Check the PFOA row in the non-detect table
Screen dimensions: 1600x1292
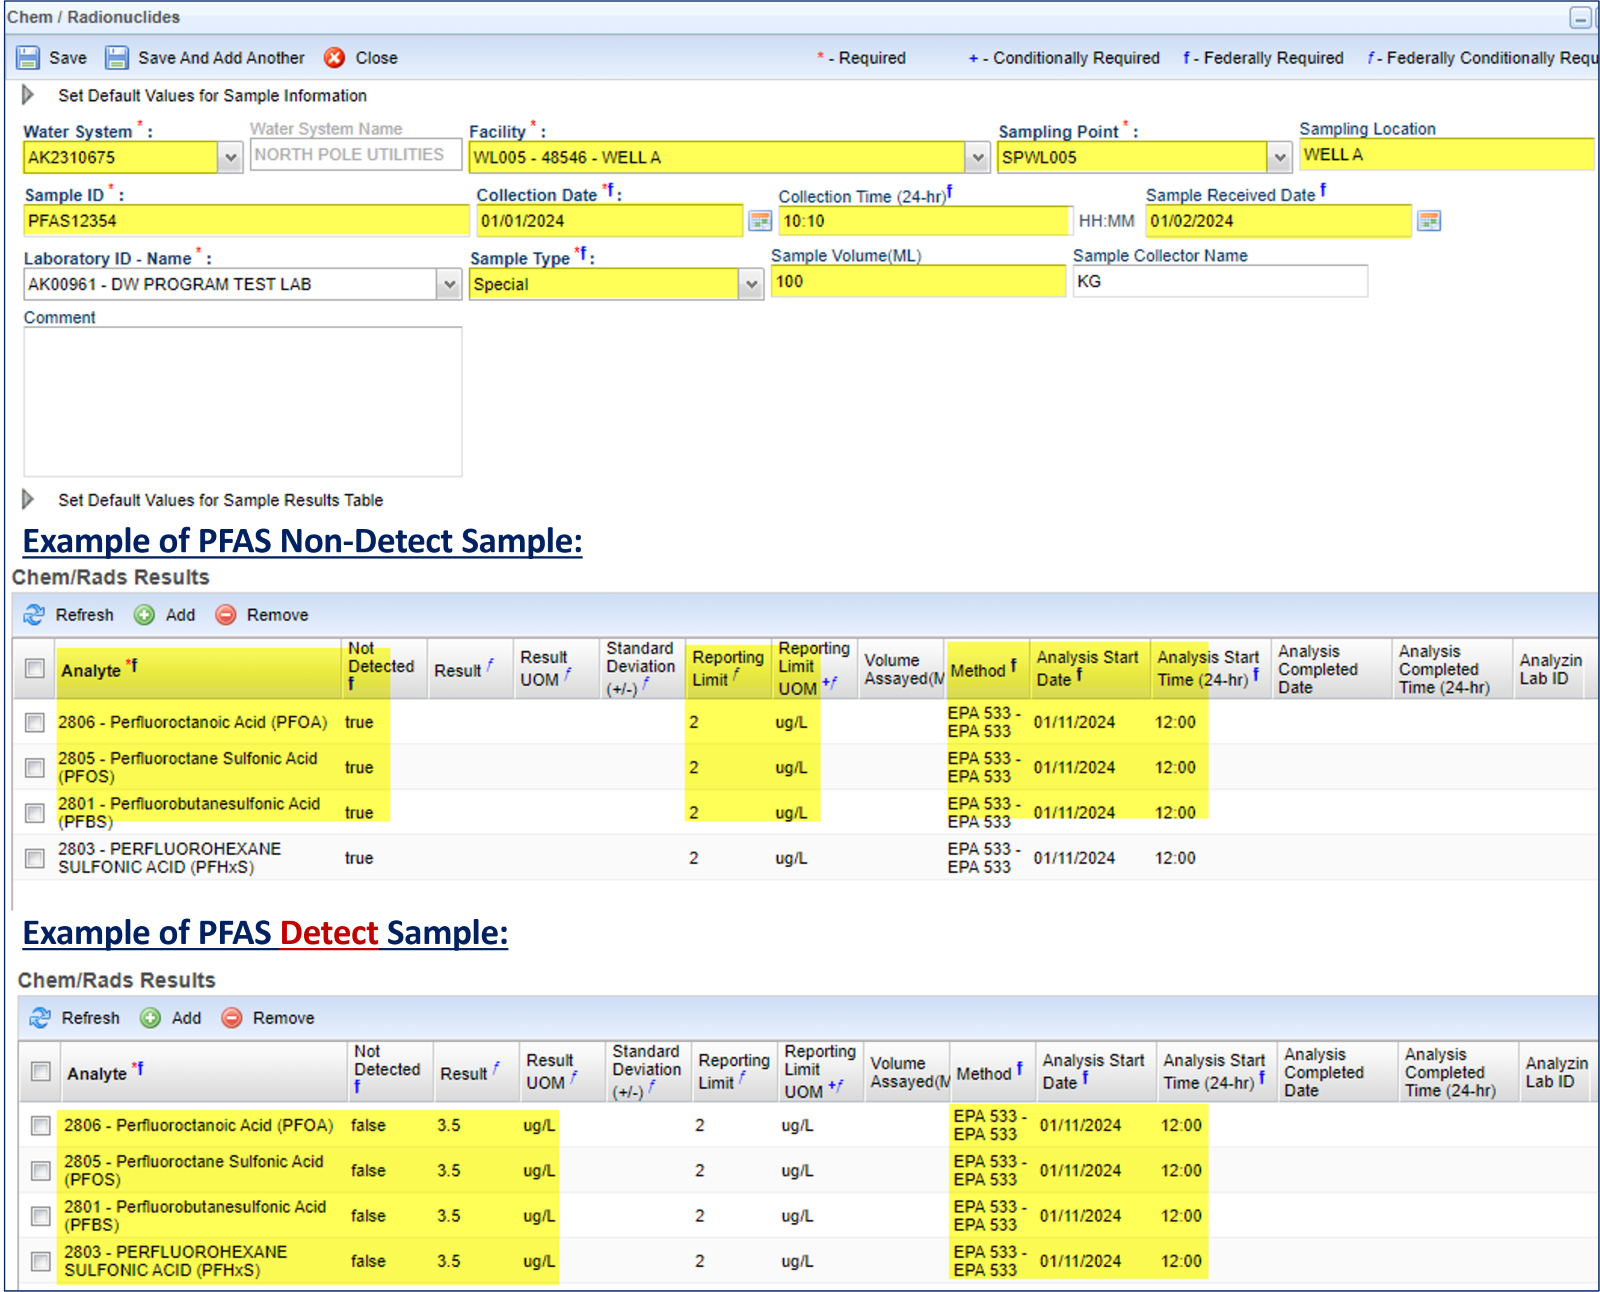(35, 722)
